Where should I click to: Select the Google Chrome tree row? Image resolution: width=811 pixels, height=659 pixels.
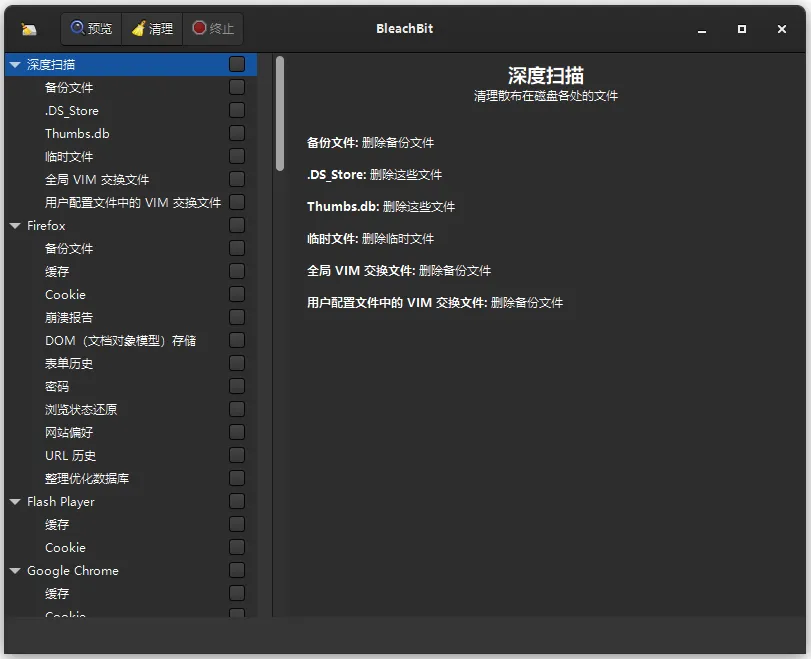pos(130,571)
